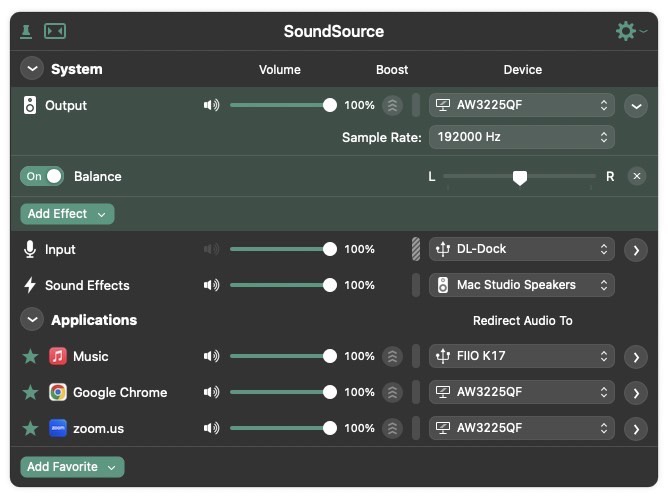This screenshot has height=497, width=668.
Task: Collapse the Applications section chevron
Action: coord(33,320)
